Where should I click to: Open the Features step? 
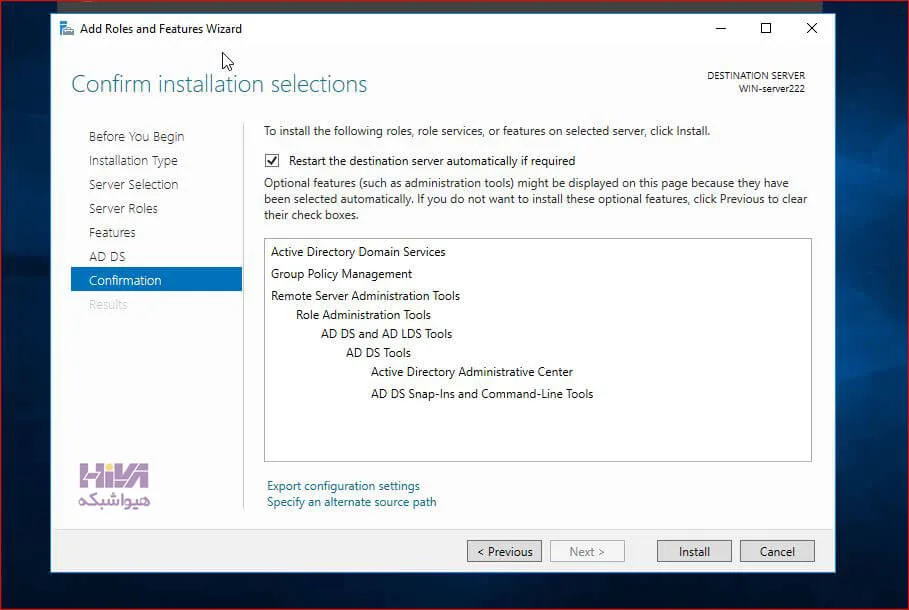(x=112, y=233)
